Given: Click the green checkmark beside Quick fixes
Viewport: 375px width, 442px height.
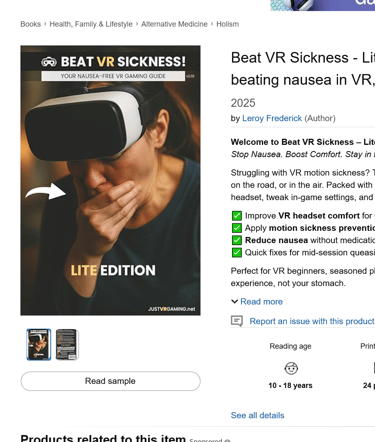Looking at the screenshot, I should [237, 253].
